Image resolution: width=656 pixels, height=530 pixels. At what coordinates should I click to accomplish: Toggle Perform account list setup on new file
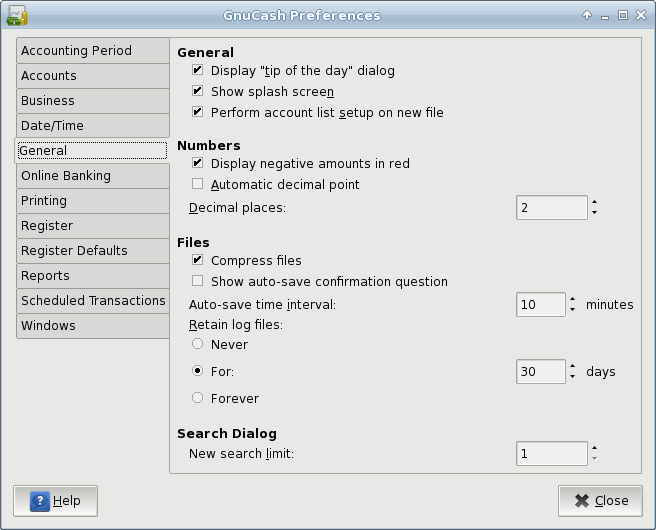[197, 112]
